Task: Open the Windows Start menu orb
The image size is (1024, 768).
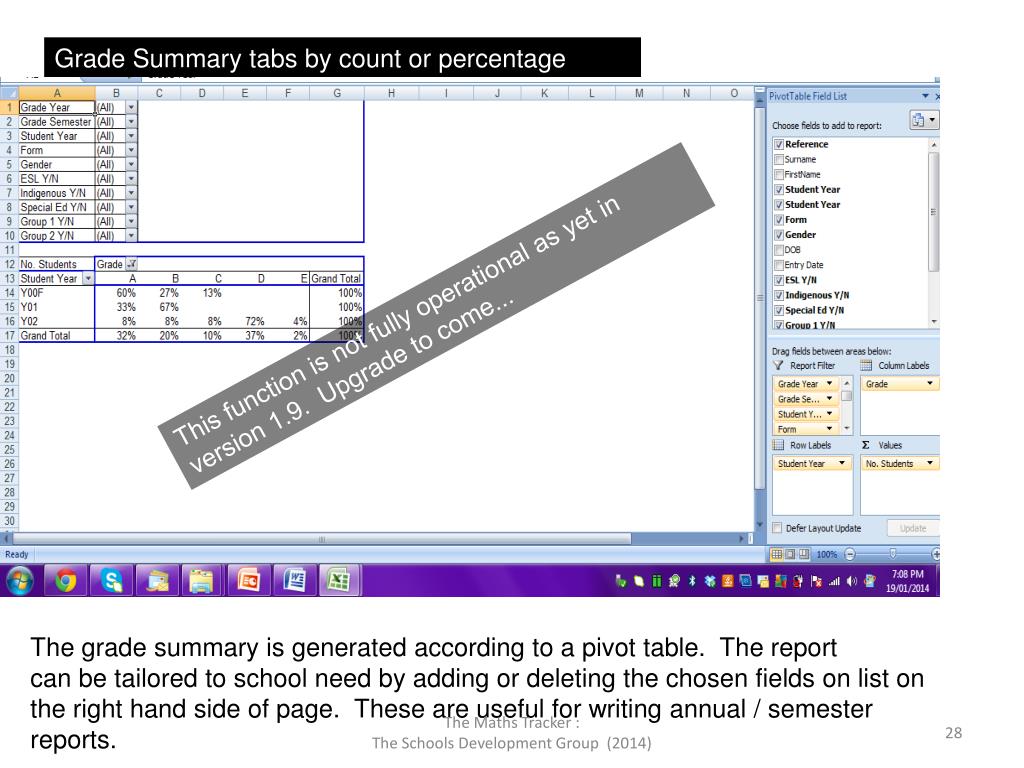Action: 20,580
